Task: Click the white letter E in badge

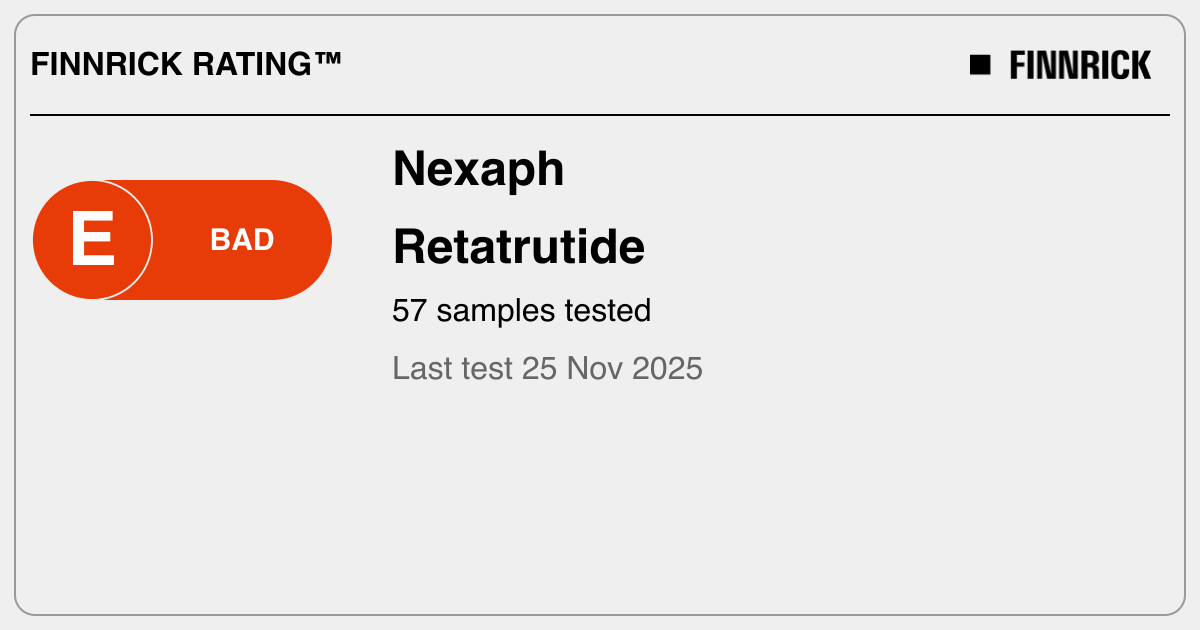Action: coord(92,240)
